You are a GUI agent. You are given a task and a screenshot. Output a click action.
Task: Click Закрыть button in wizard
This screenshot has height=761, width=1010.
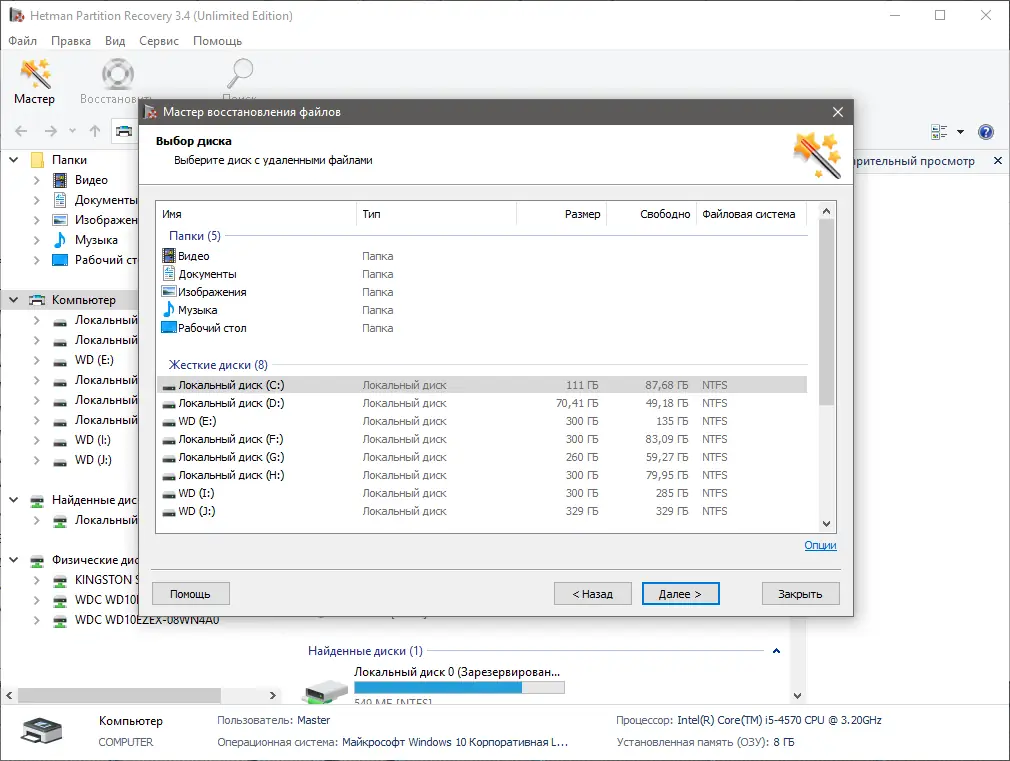(x=800, y=593)
